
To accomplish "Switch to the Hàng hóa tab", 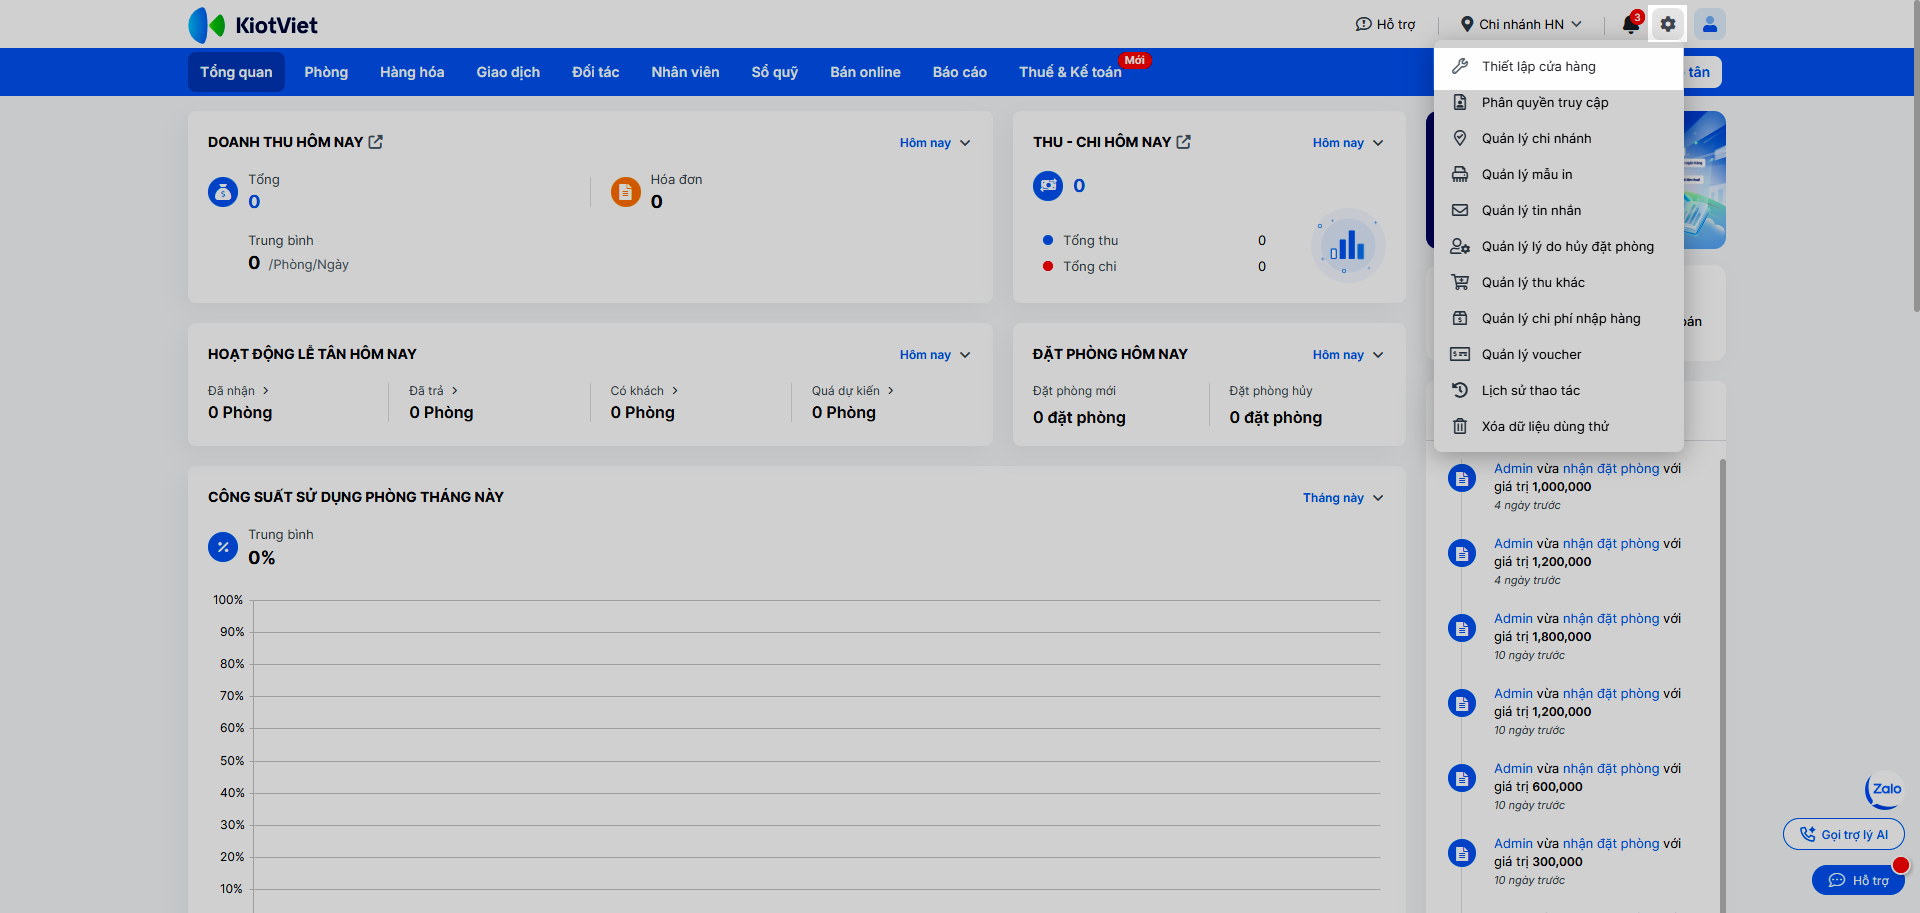I will (x=412, y=72).
